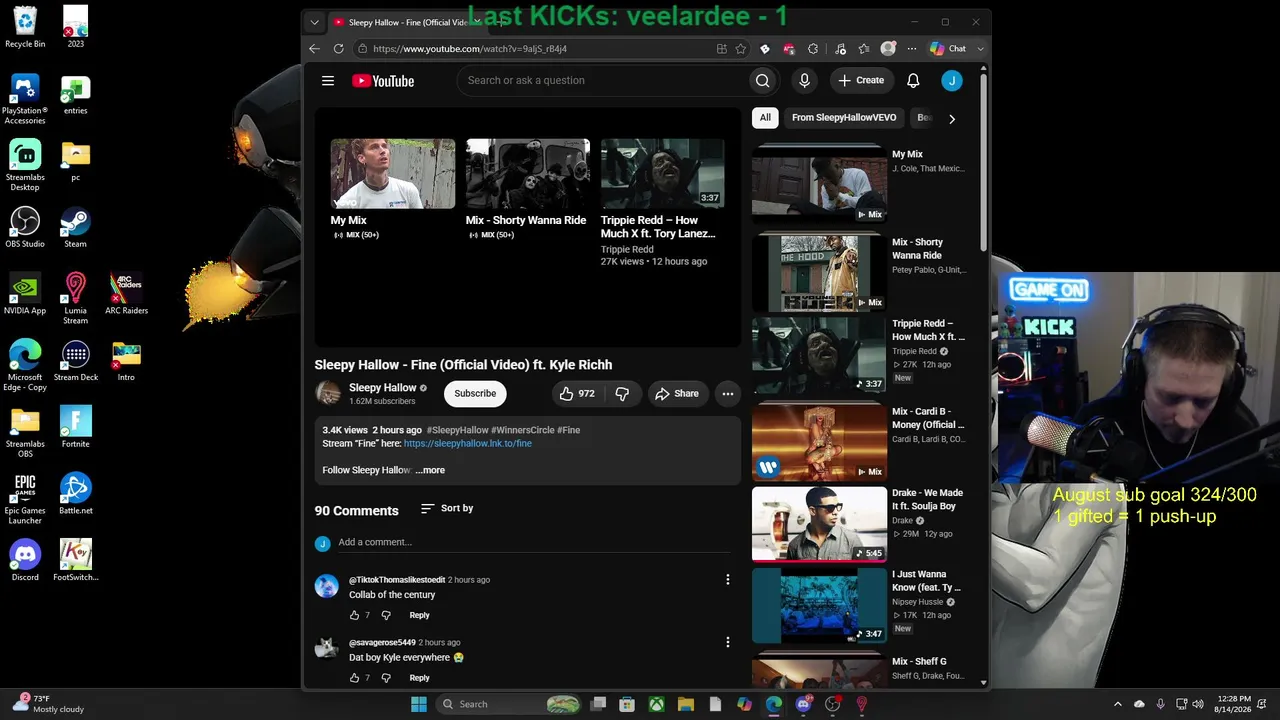Open Trippie Redd How Much X end-screen thumbnail
Screen dimensions: 1280x720
[x=662, y=174]
